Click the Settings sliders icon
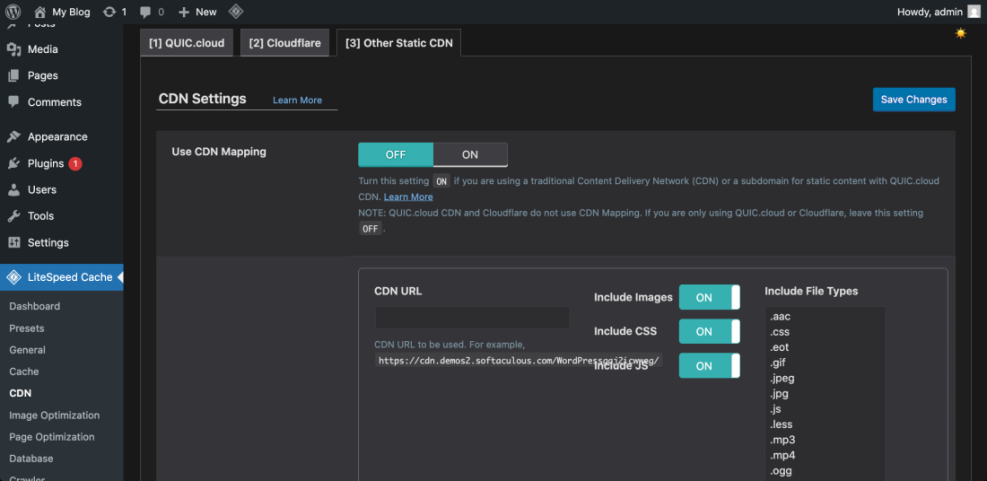The image size is (987, 481). (14, 242)
